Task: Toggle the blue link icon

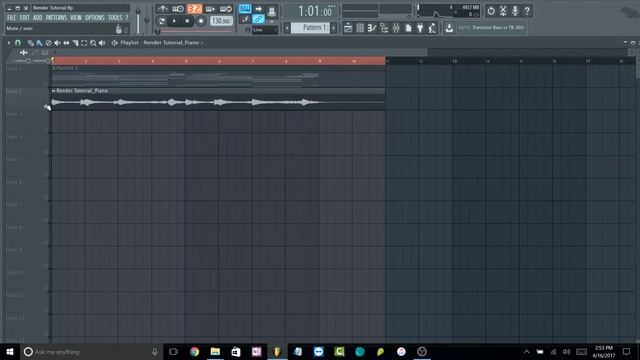Action: (258, 19)
